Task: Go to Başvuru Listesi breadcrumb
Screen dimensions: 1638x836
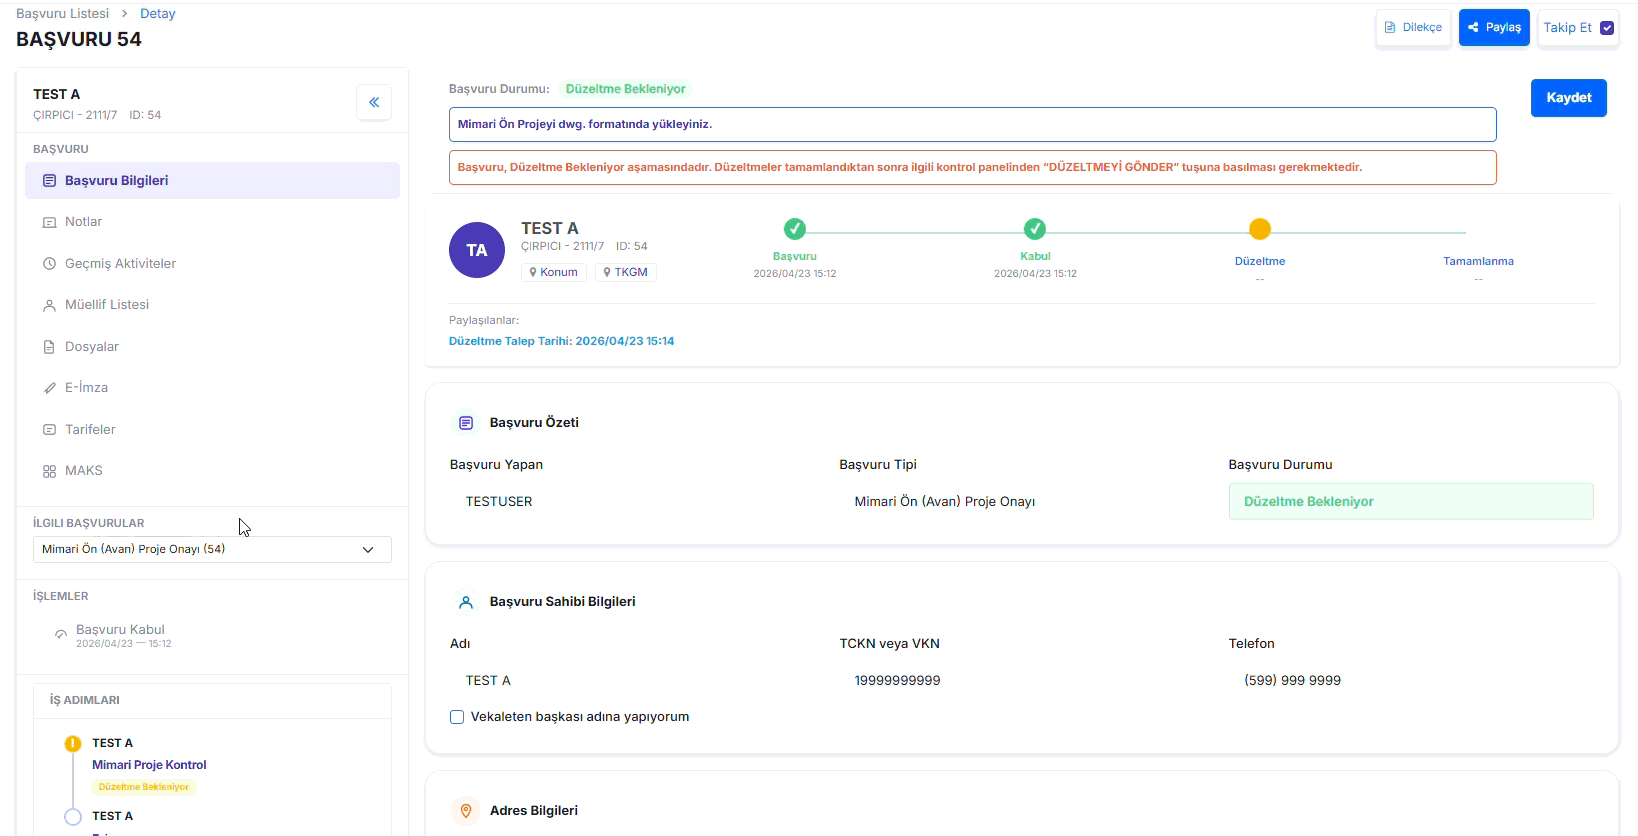Action: 63,14
